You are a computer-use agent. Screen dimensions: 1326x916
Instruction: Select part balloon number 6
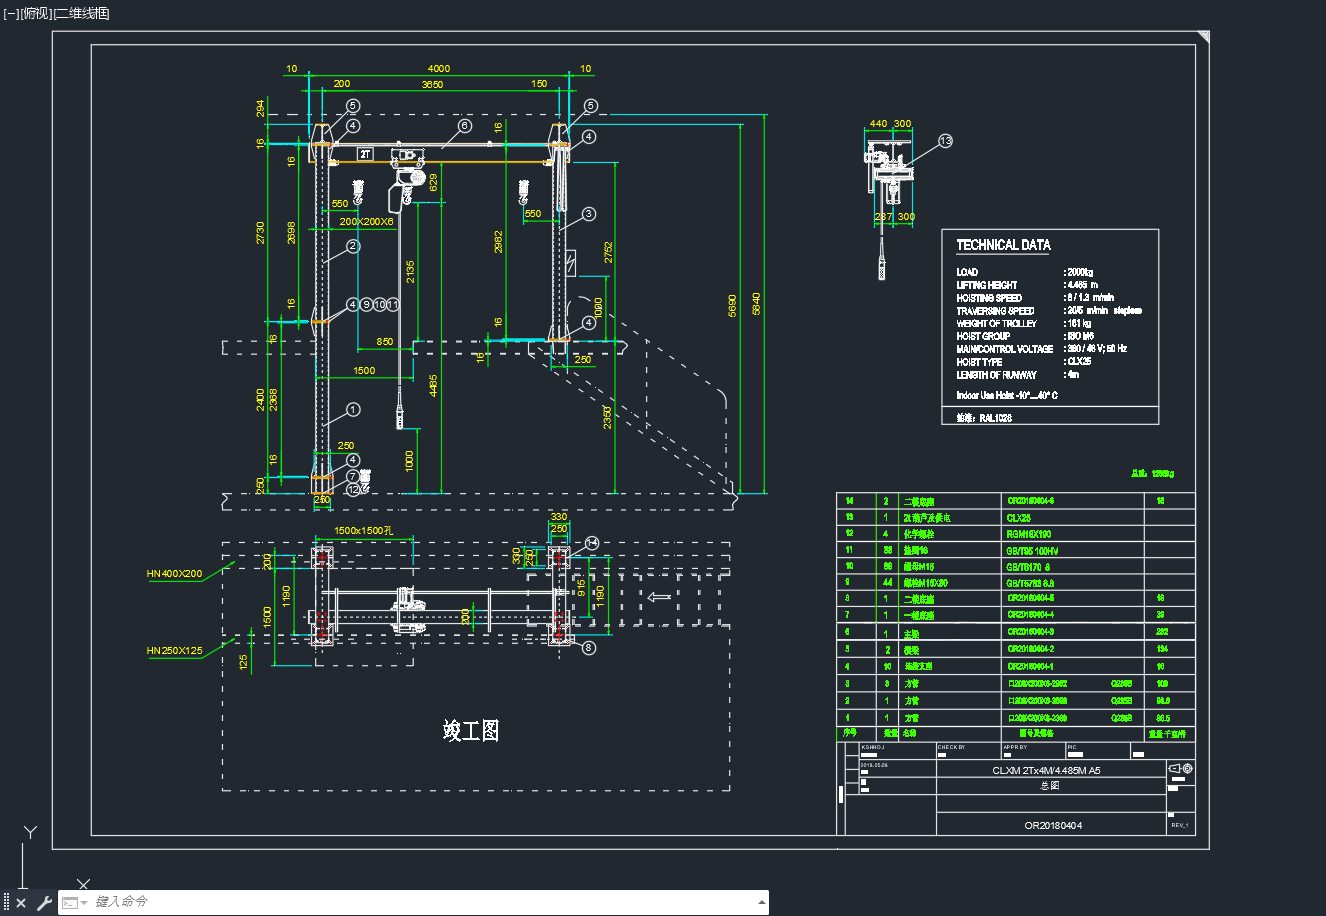[x=465, y=127]
